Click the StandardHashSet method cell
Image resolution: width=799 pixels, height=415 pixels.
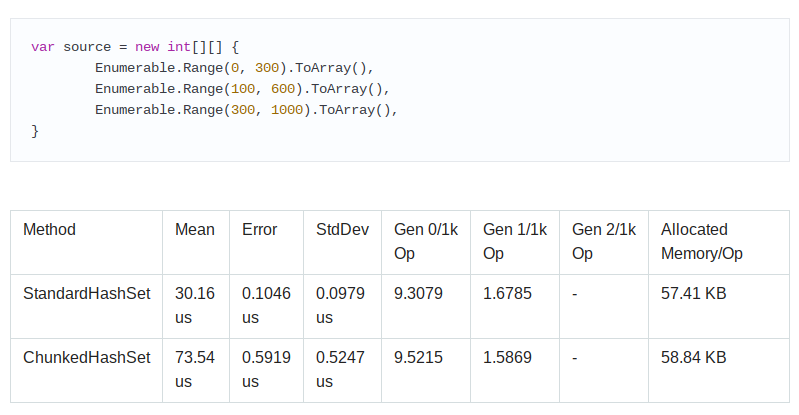(87, 293)
